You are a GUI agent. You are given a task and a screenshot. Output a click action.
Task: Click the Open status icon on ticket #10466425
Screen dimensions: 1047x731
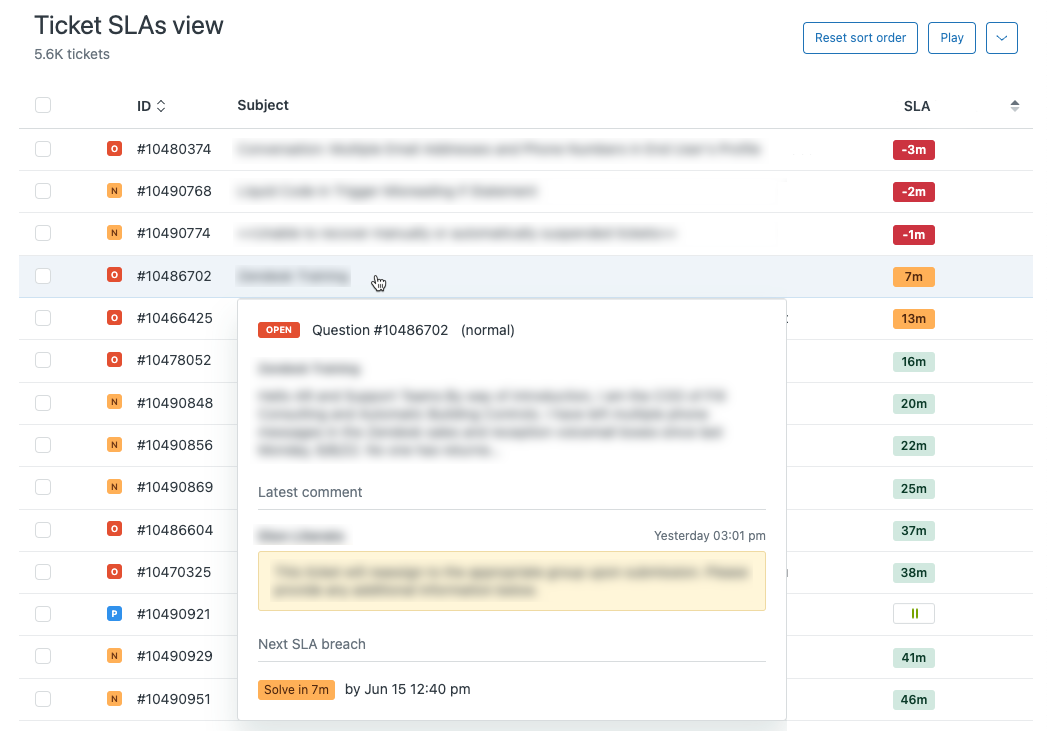tap(114, 318)
